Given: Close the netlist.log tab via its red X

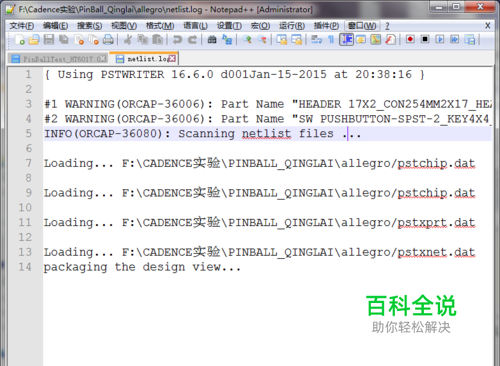Looking at the screenshot, I should 172,59.
